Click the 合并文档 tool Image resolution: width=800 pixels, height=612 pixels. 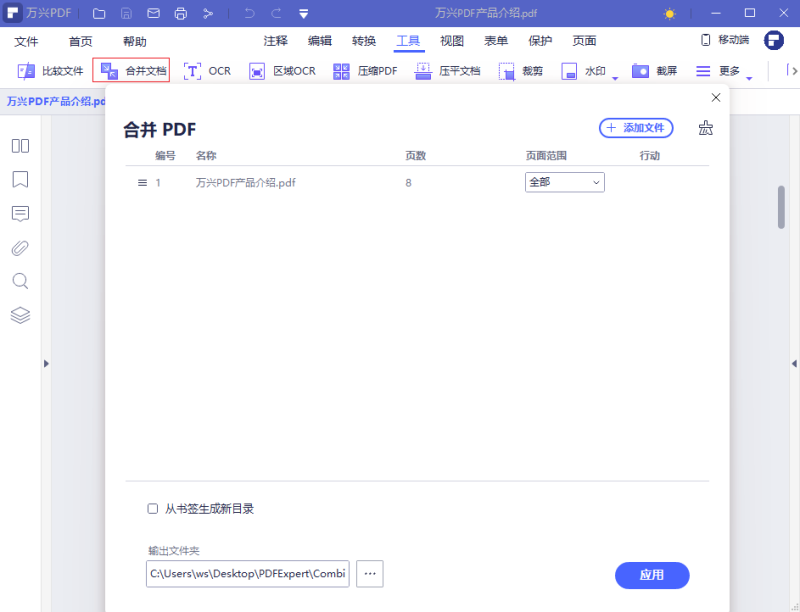(131, 70)
